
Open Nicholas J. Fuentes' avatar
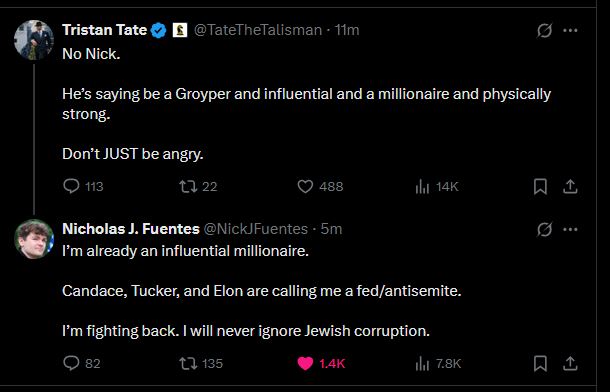(x=34, y=239)
